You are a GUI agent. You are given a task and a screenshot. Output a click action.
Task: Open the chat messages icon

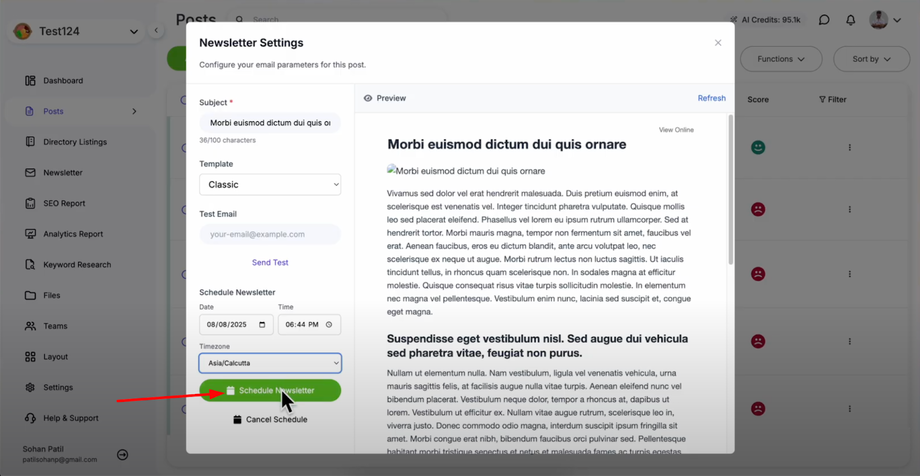click(x=824, y=20)
